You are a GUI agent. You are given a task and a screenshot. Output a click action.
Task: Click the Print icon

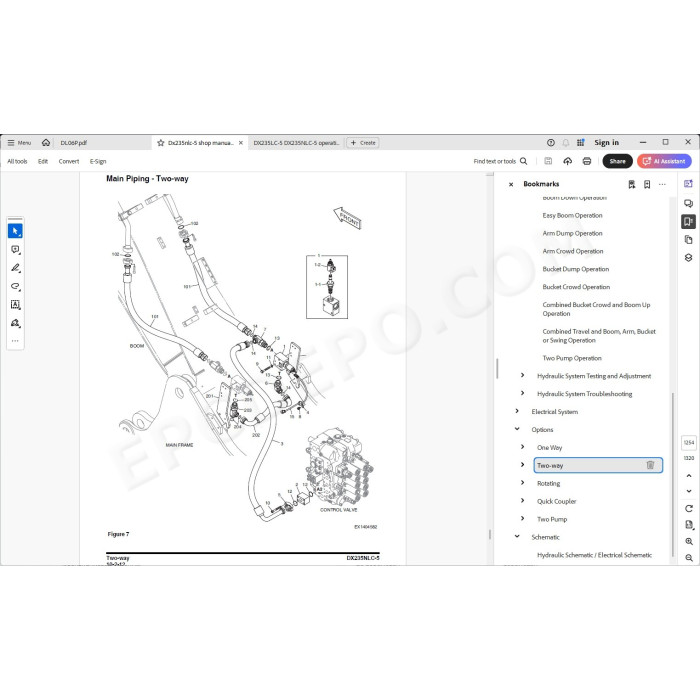click(587, 161)
